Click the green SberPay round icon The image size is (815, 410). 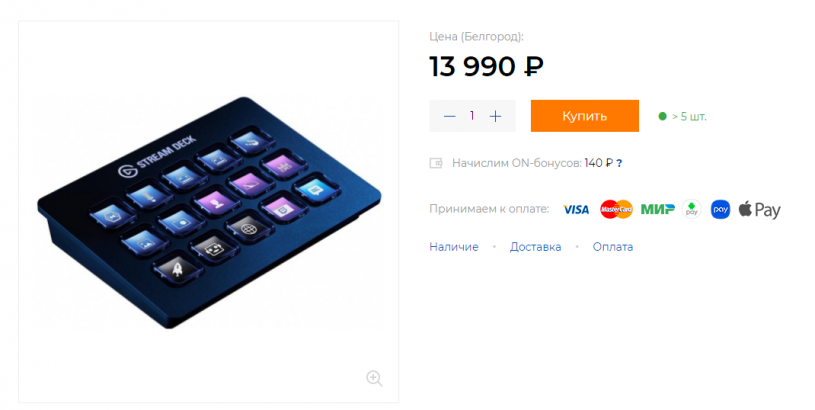coord(691,209)
